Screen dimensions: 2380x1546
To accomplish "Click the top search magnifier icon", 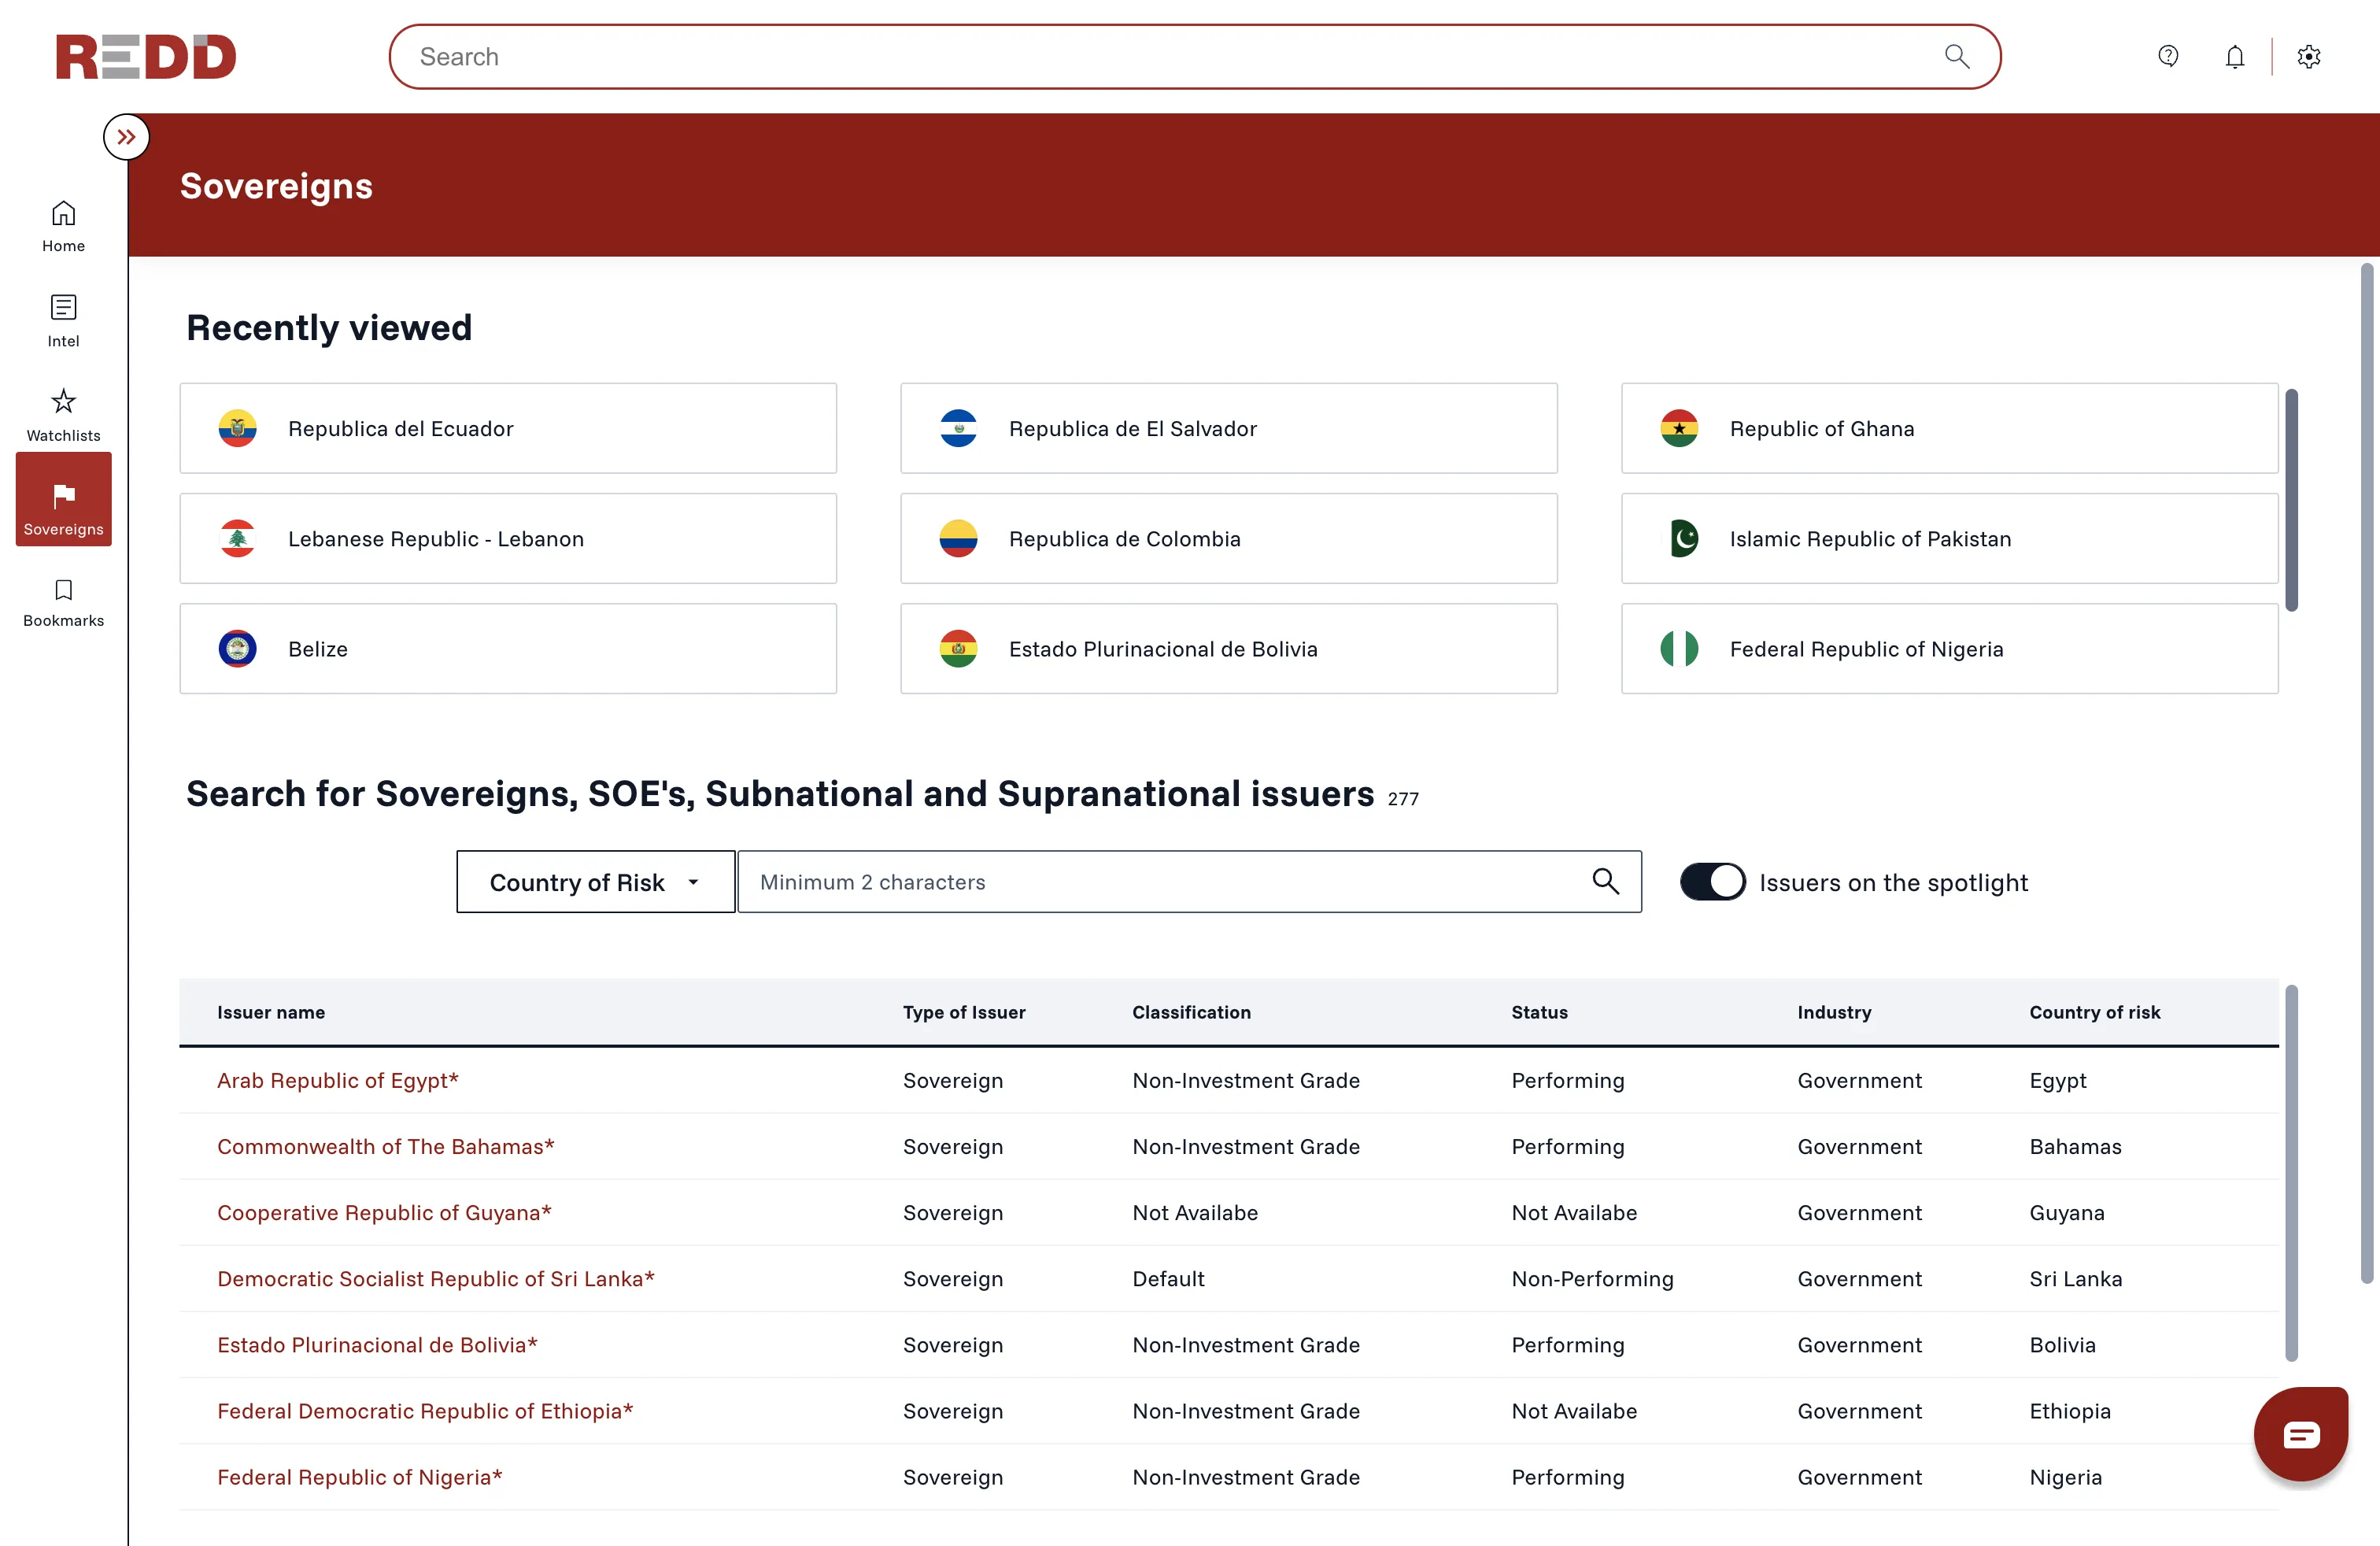I will pyautogui.click(x=1956, y=56).
